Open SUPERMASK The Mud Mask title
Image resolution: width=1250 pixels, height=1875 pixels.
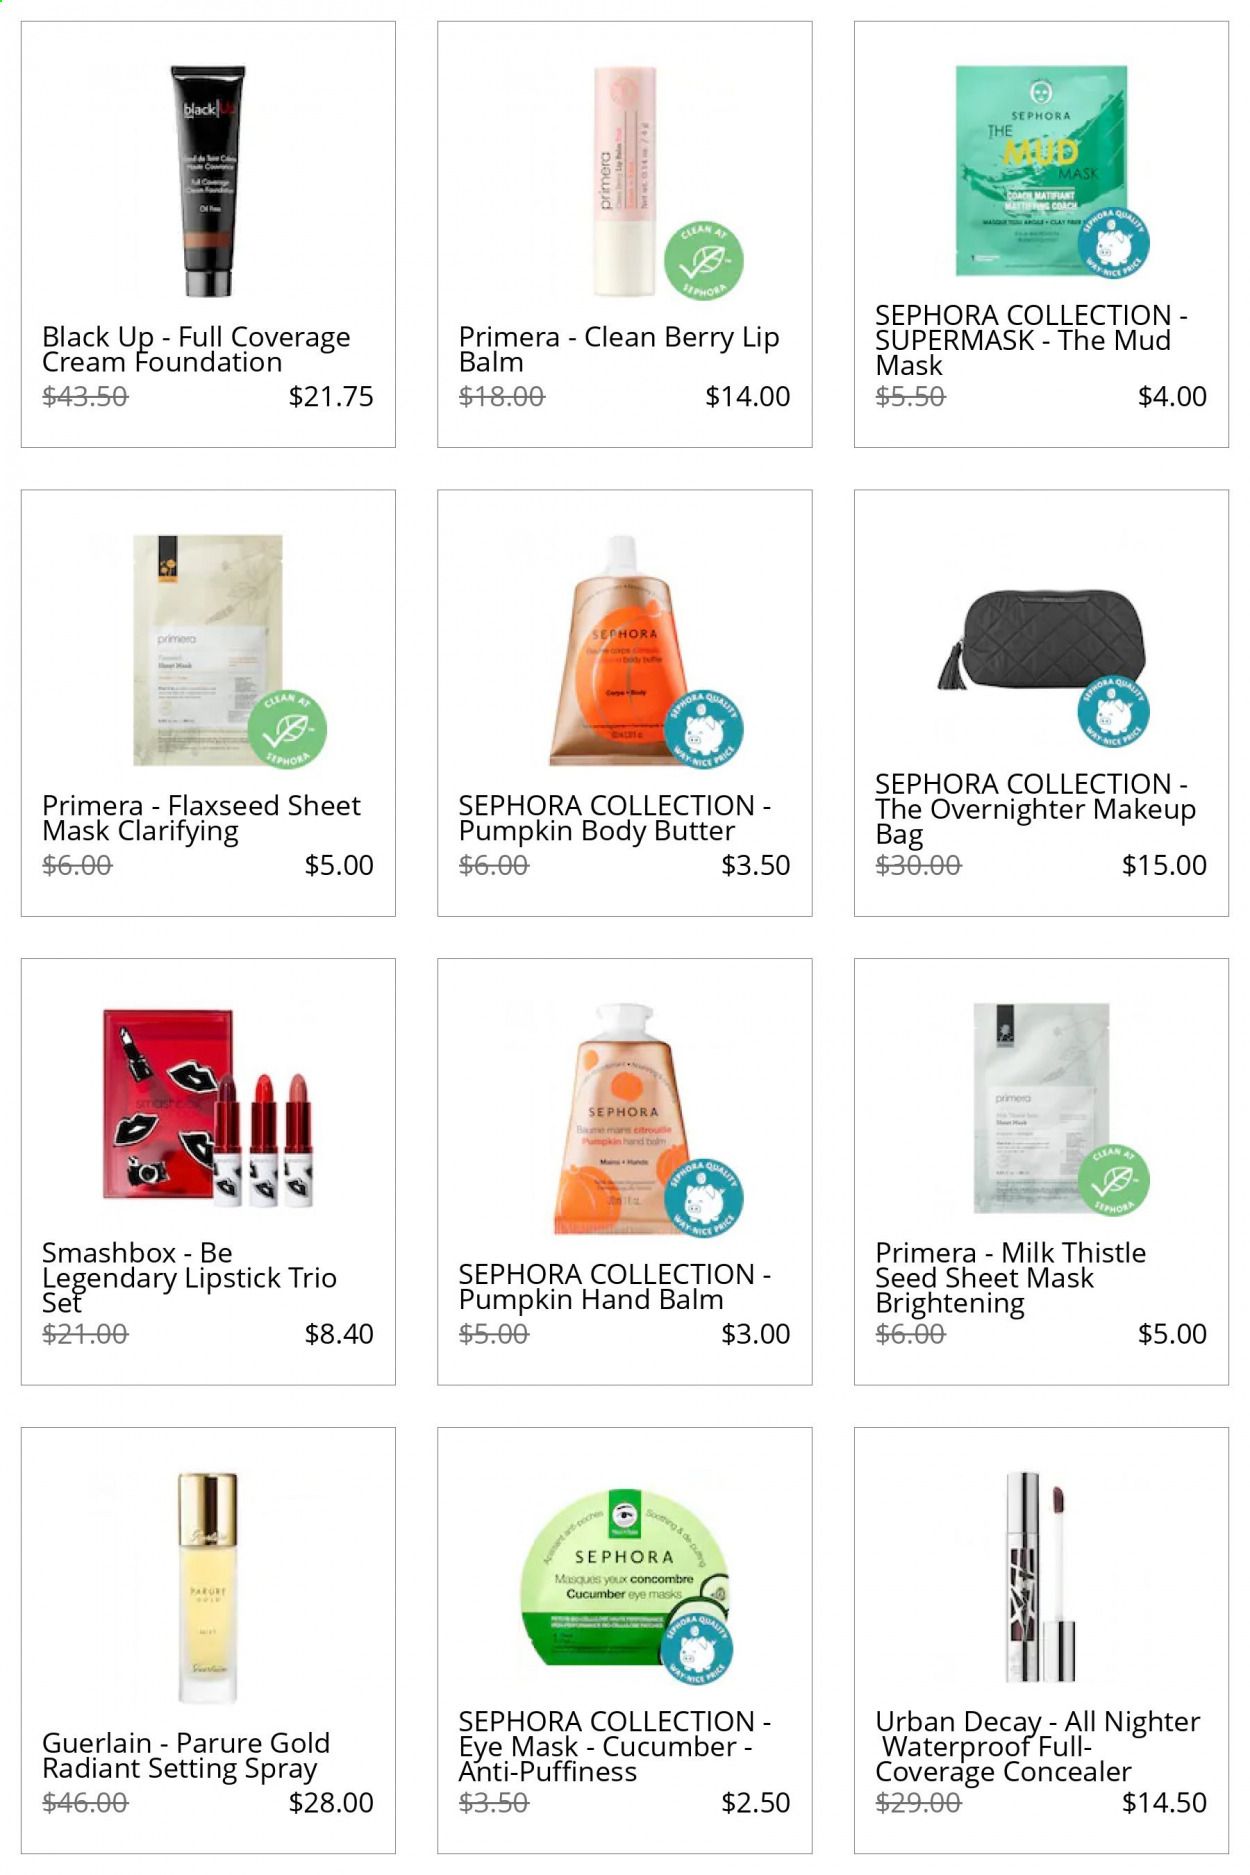pyautogui.click(x=1031, y=340)
